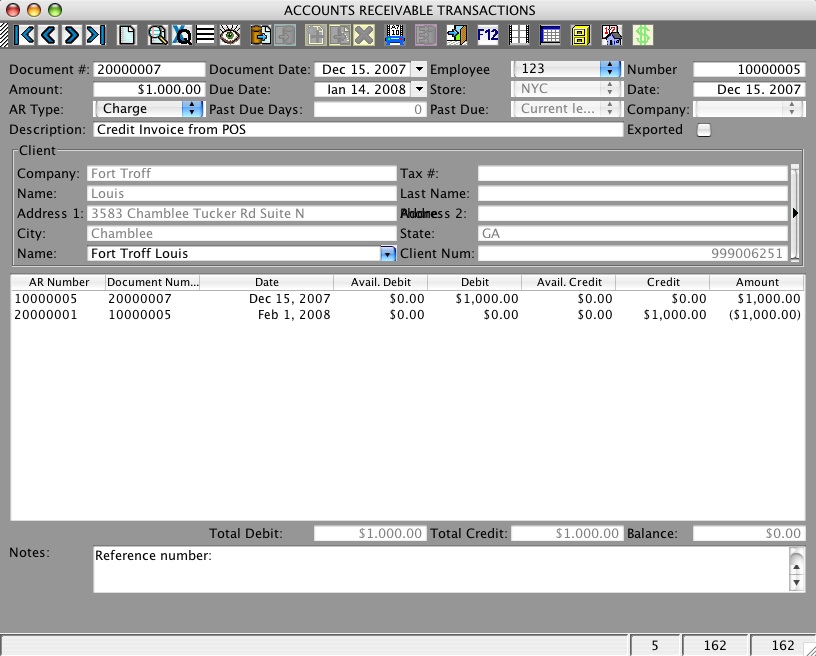Click the Notes text area
This screenshot has width=816, height=656.
(x=441, y=569)
